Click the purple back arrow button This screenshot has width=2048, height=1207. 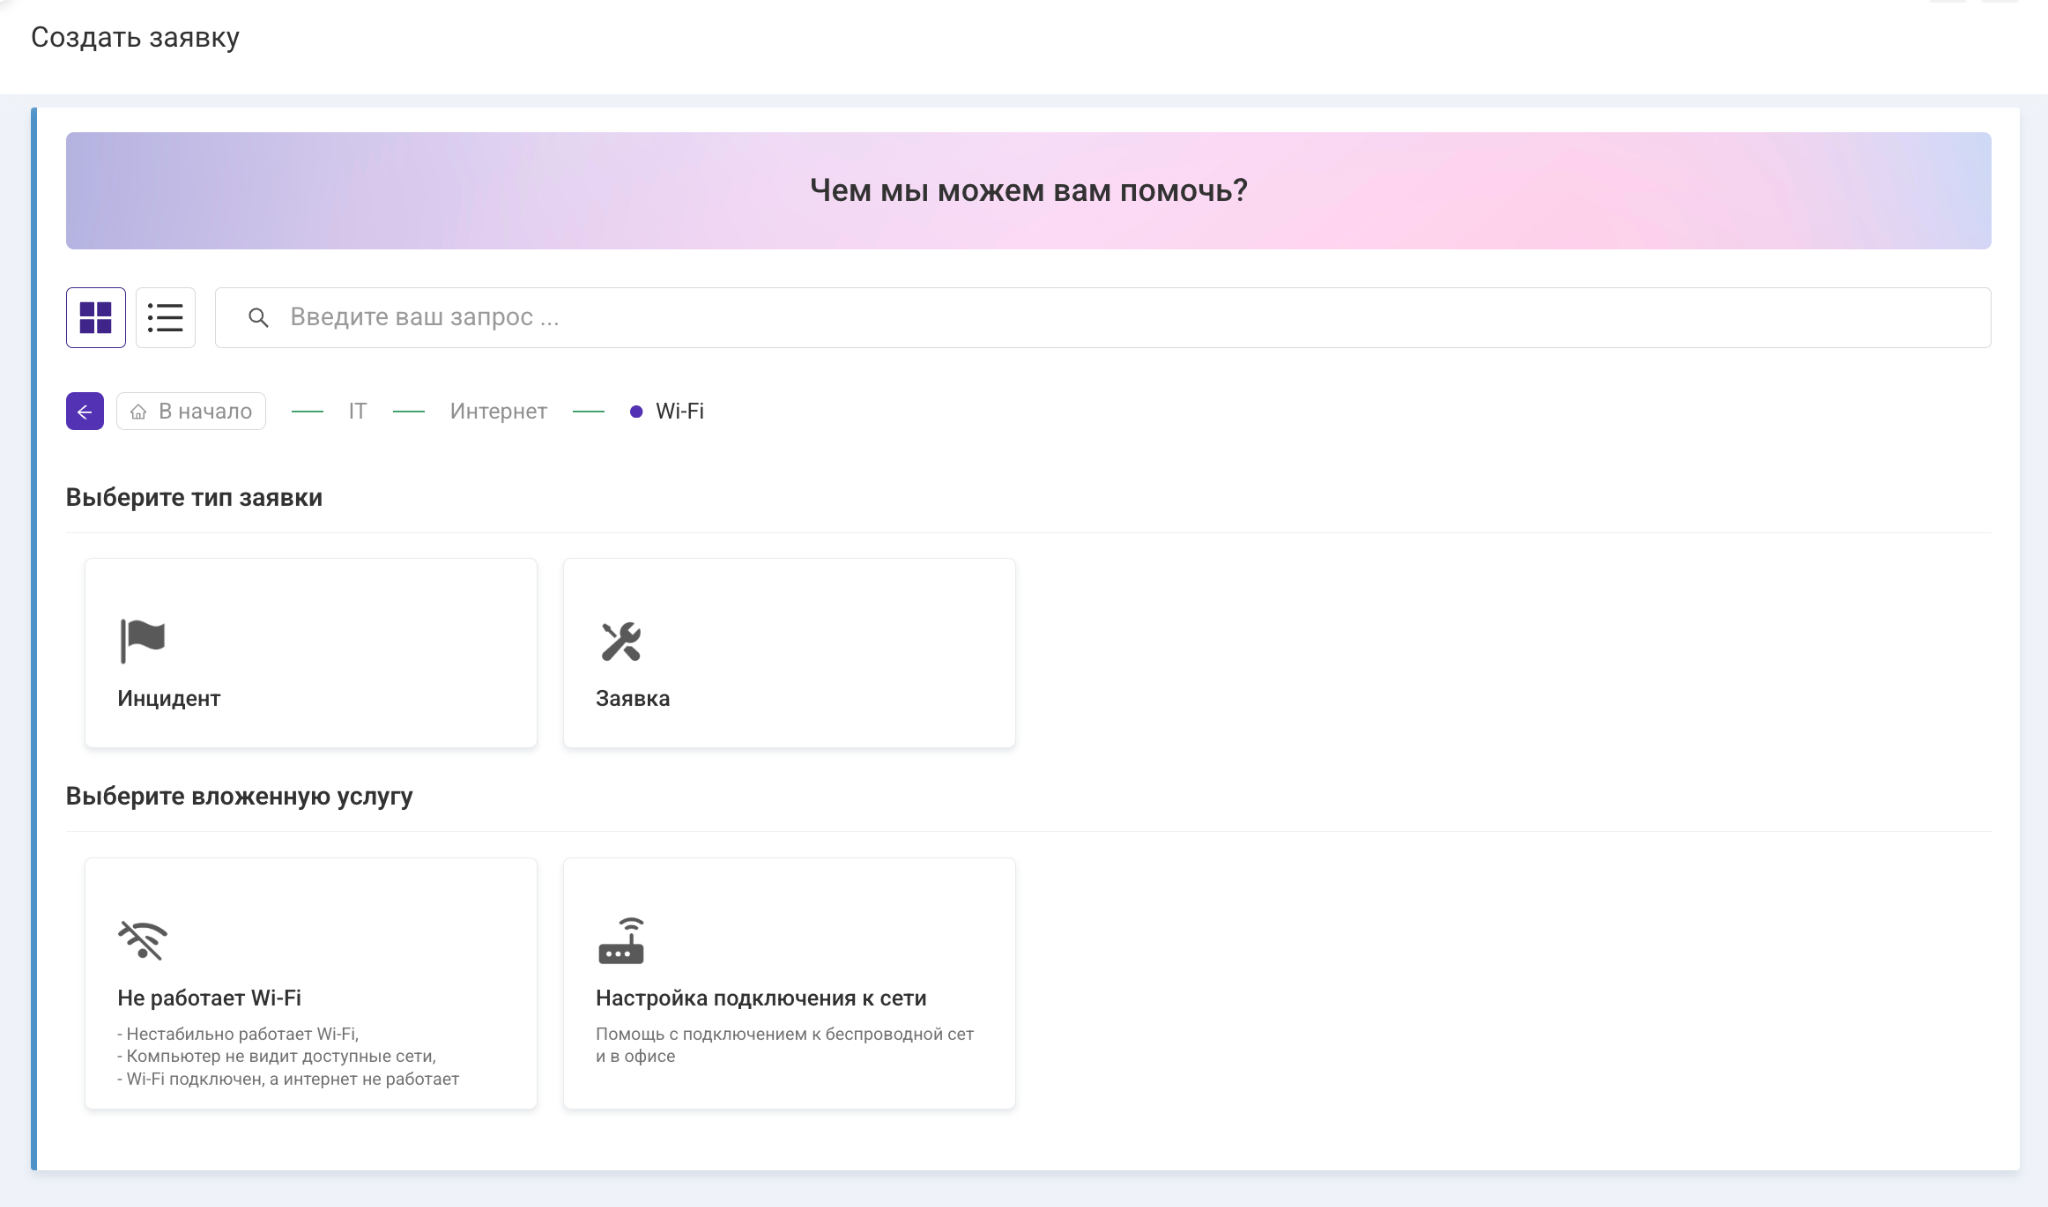[x=85, y=411]
